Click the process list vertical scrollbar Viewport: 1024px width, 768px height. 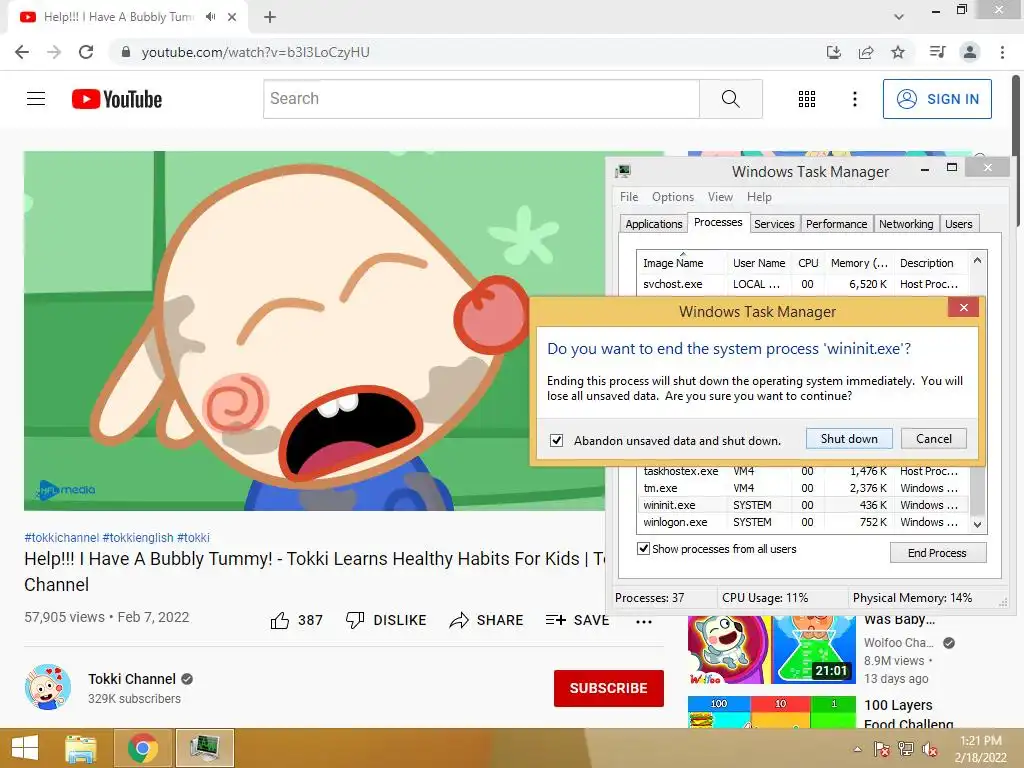(977, 392)
